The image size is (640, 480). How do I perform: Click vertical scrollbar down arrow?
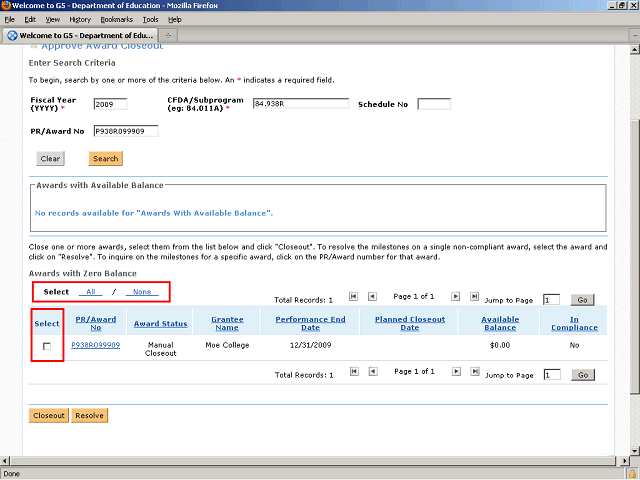[x=634, y=451]
